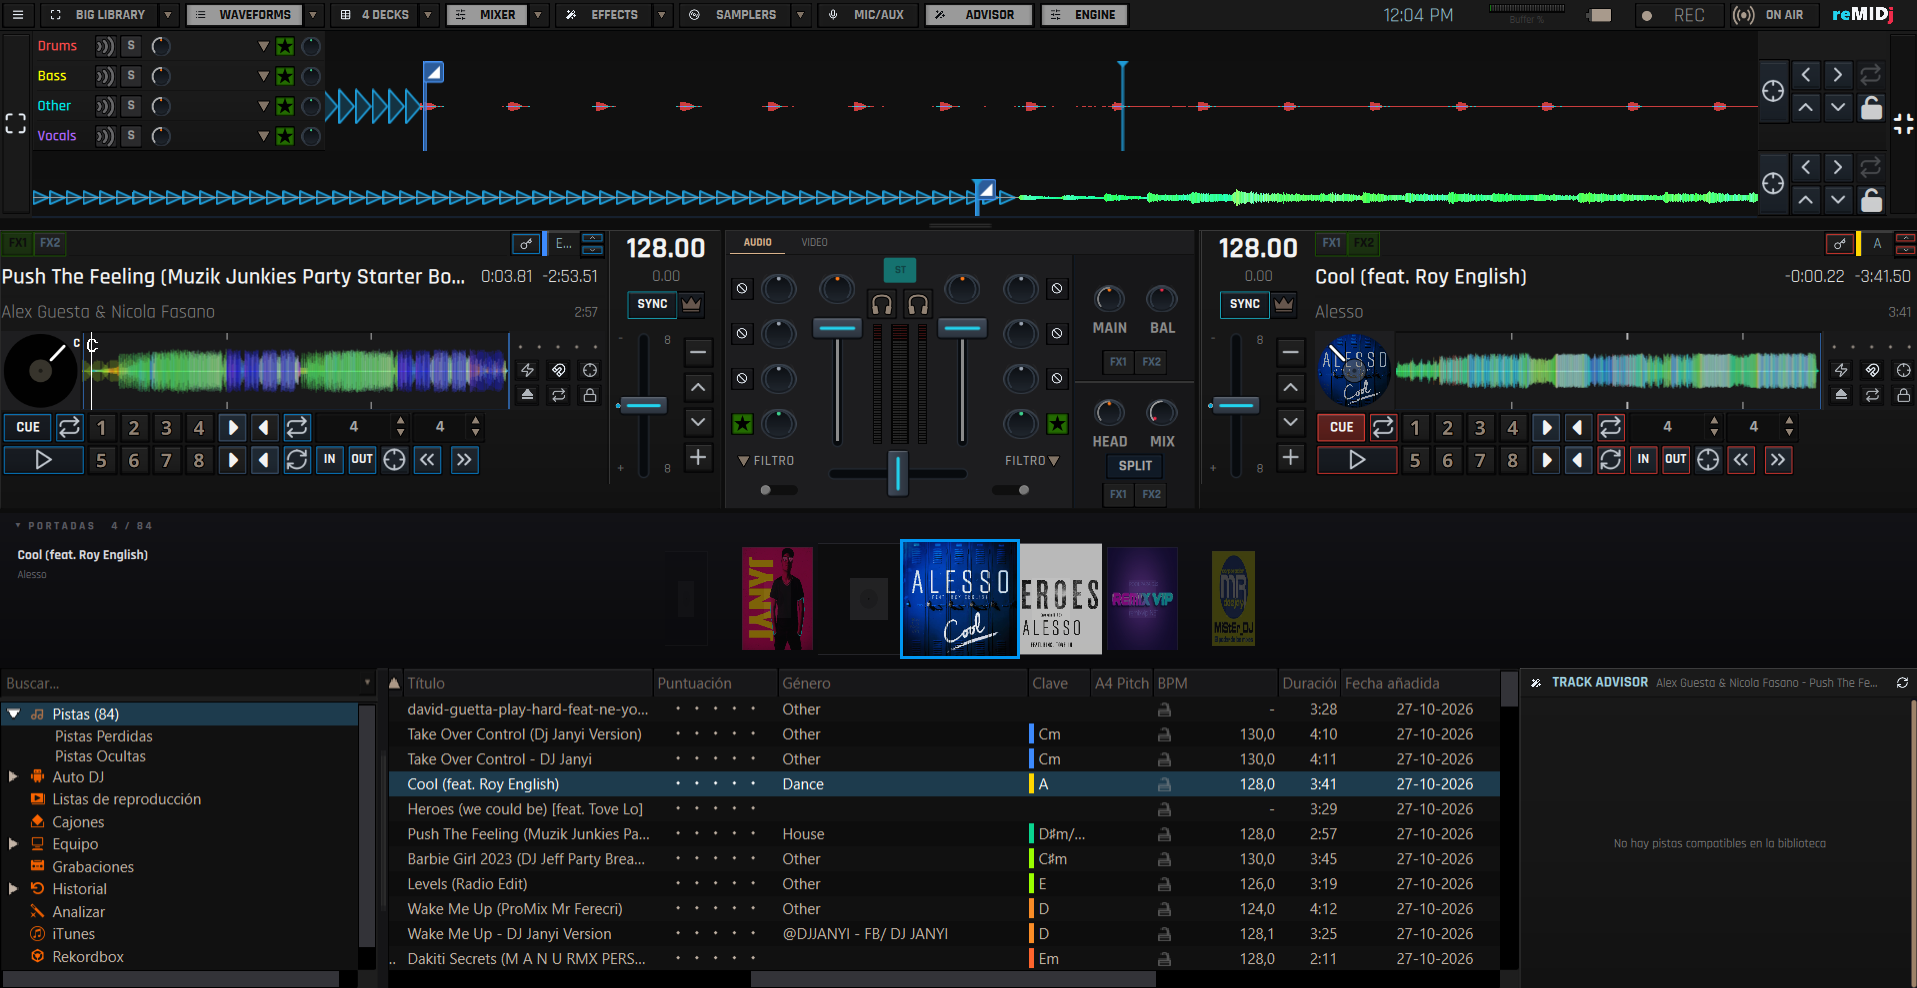Image resolution: width=1917 pixels, height=988 pixels.
Task: Solo the Vocals stem with S button
Action: [x=131, y=136]
